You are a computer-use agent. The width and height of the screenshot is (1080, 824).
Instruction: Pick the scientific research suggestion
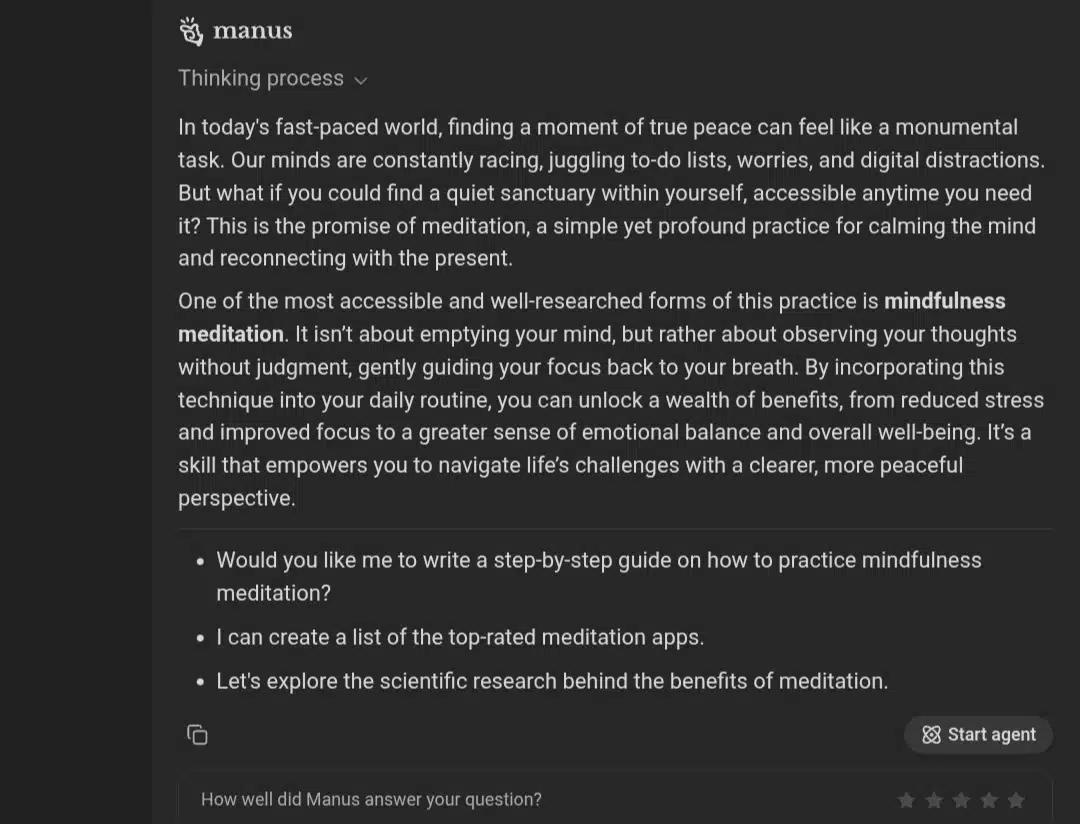(x=552, y=681)
